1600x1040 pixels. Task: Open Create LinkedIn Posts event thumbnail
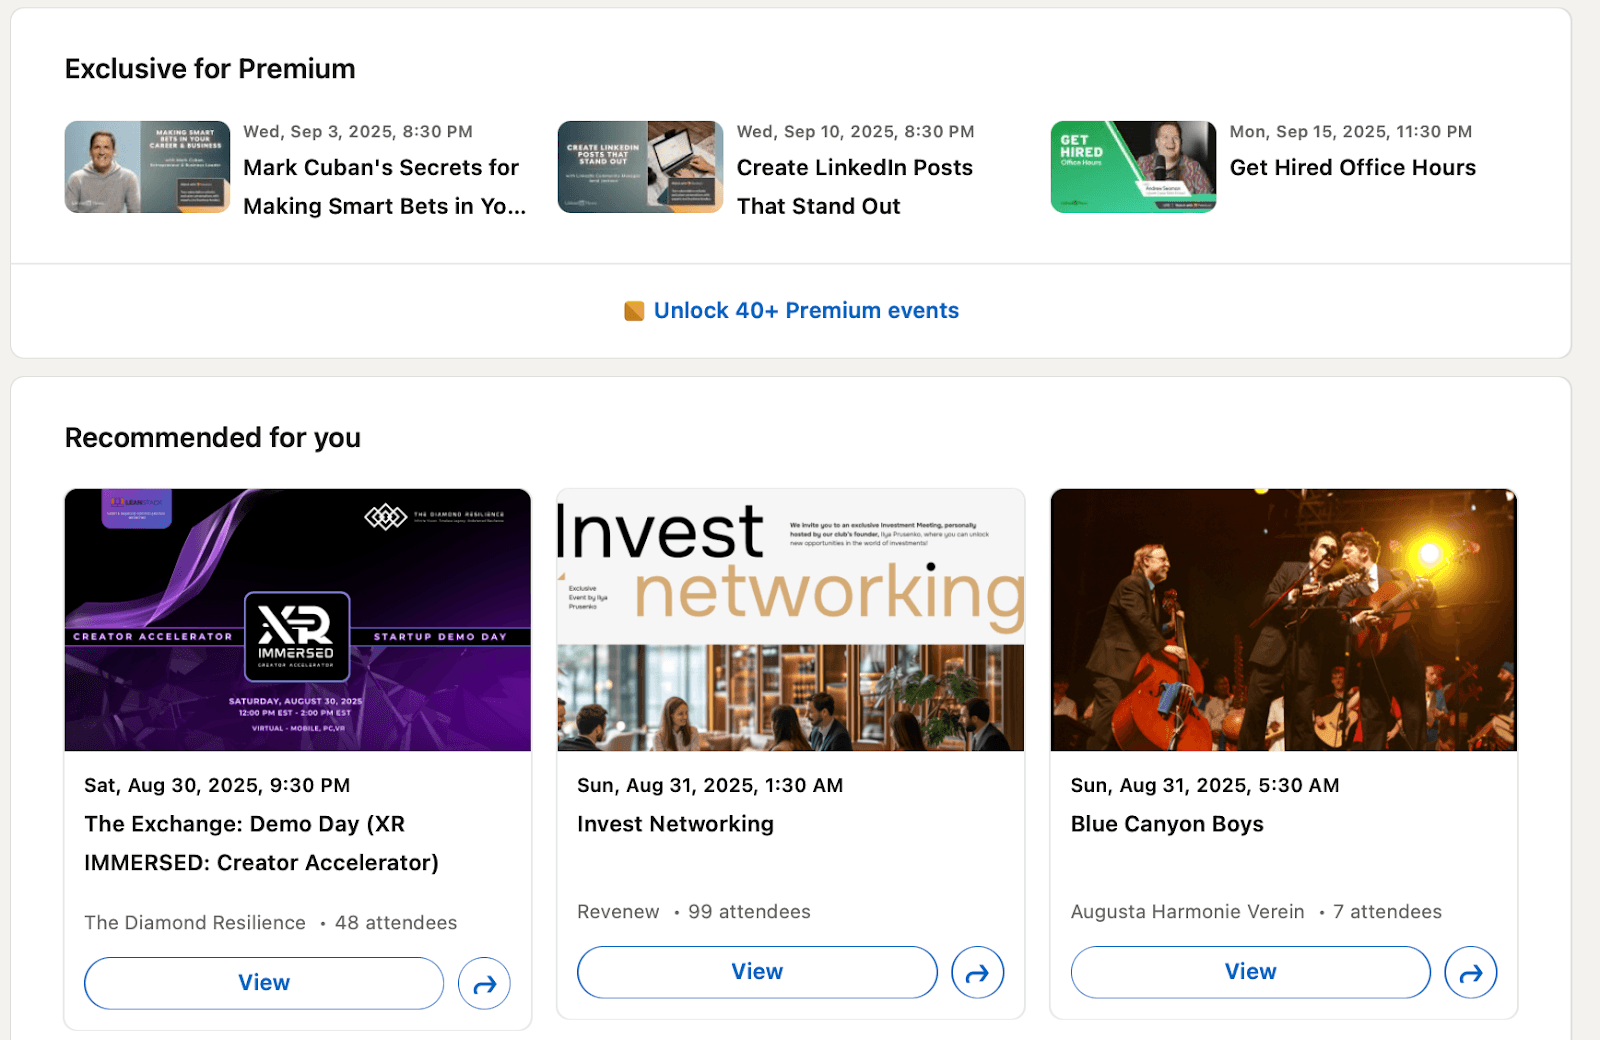[x=640, y=167]
